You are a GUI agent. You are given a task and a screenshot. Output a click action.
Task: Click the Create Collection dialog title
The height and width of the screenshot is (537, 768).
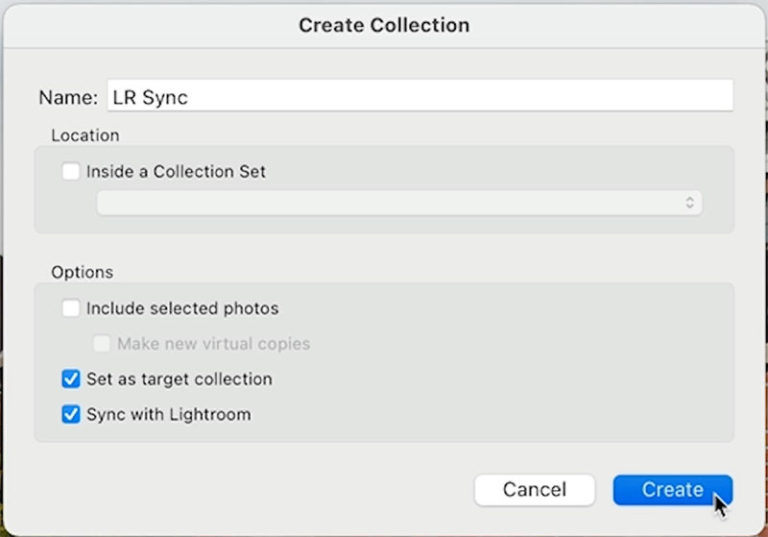point(384,25)
